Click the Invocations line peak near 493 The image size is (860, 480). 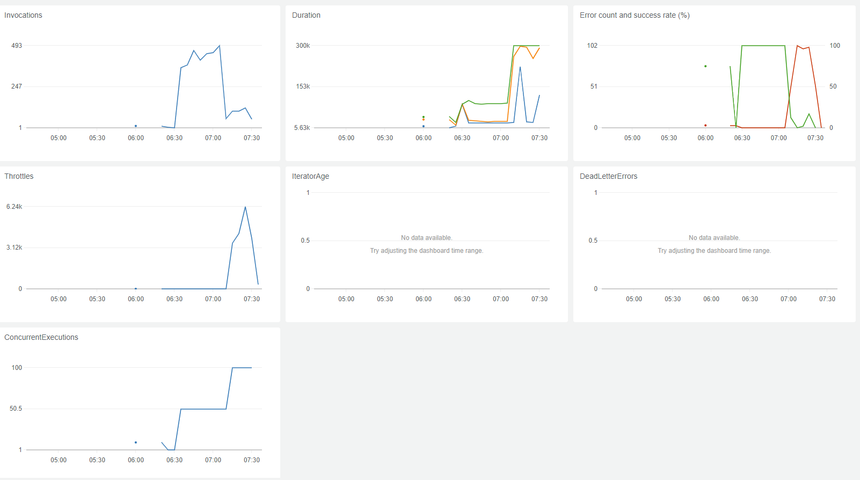click(x=219, y=46)
